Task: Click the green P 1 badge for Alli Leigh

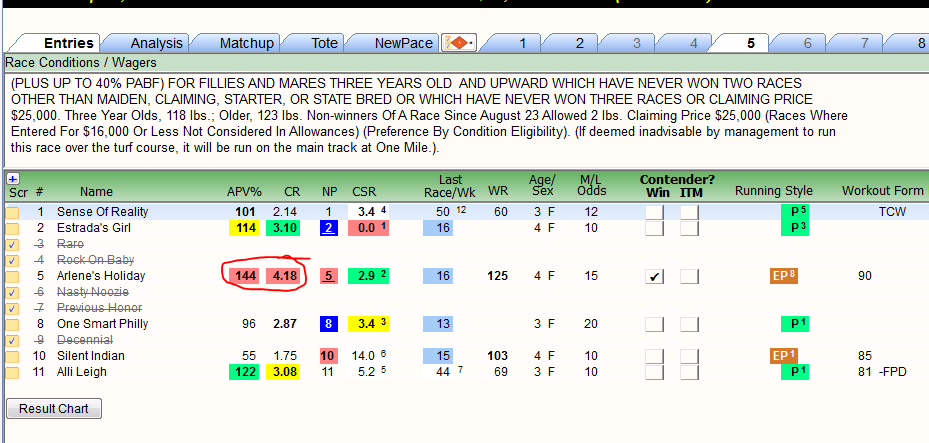Action: point(795,372)
